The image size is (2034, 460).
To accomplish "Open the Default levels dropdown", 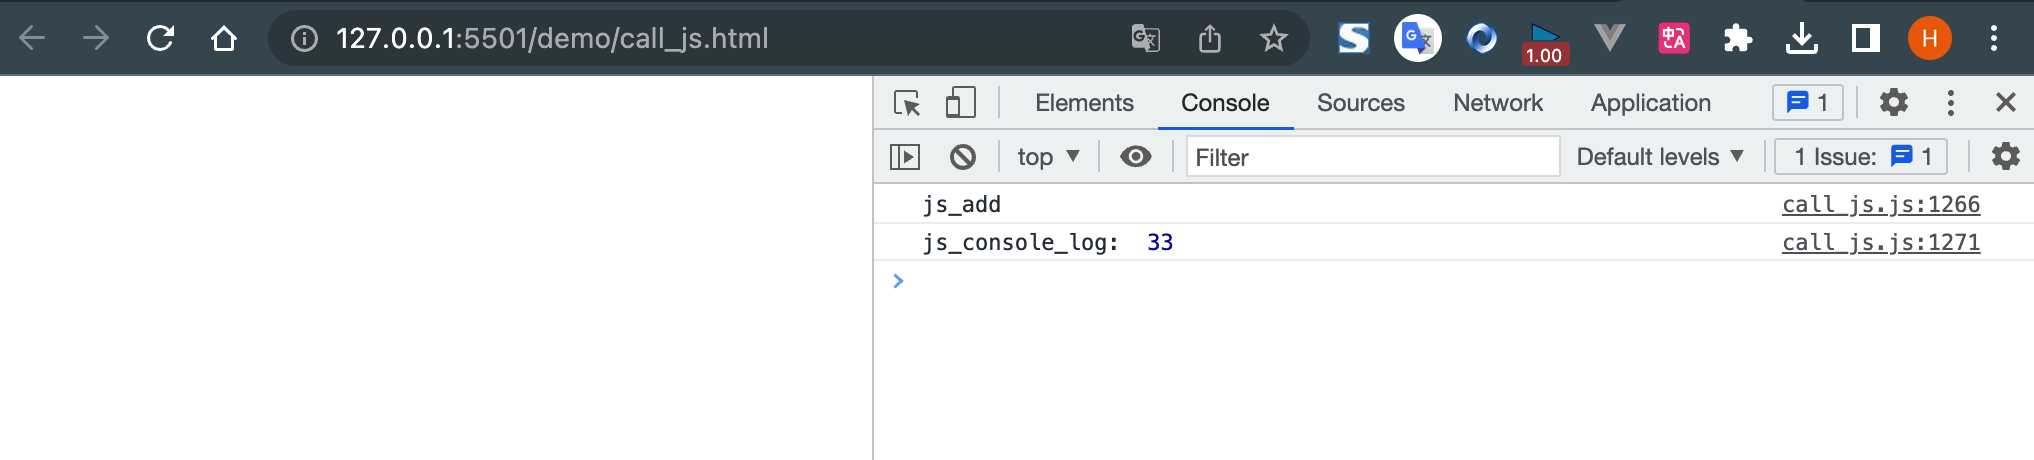I will pyautogui.click(x=1660, y=157).
